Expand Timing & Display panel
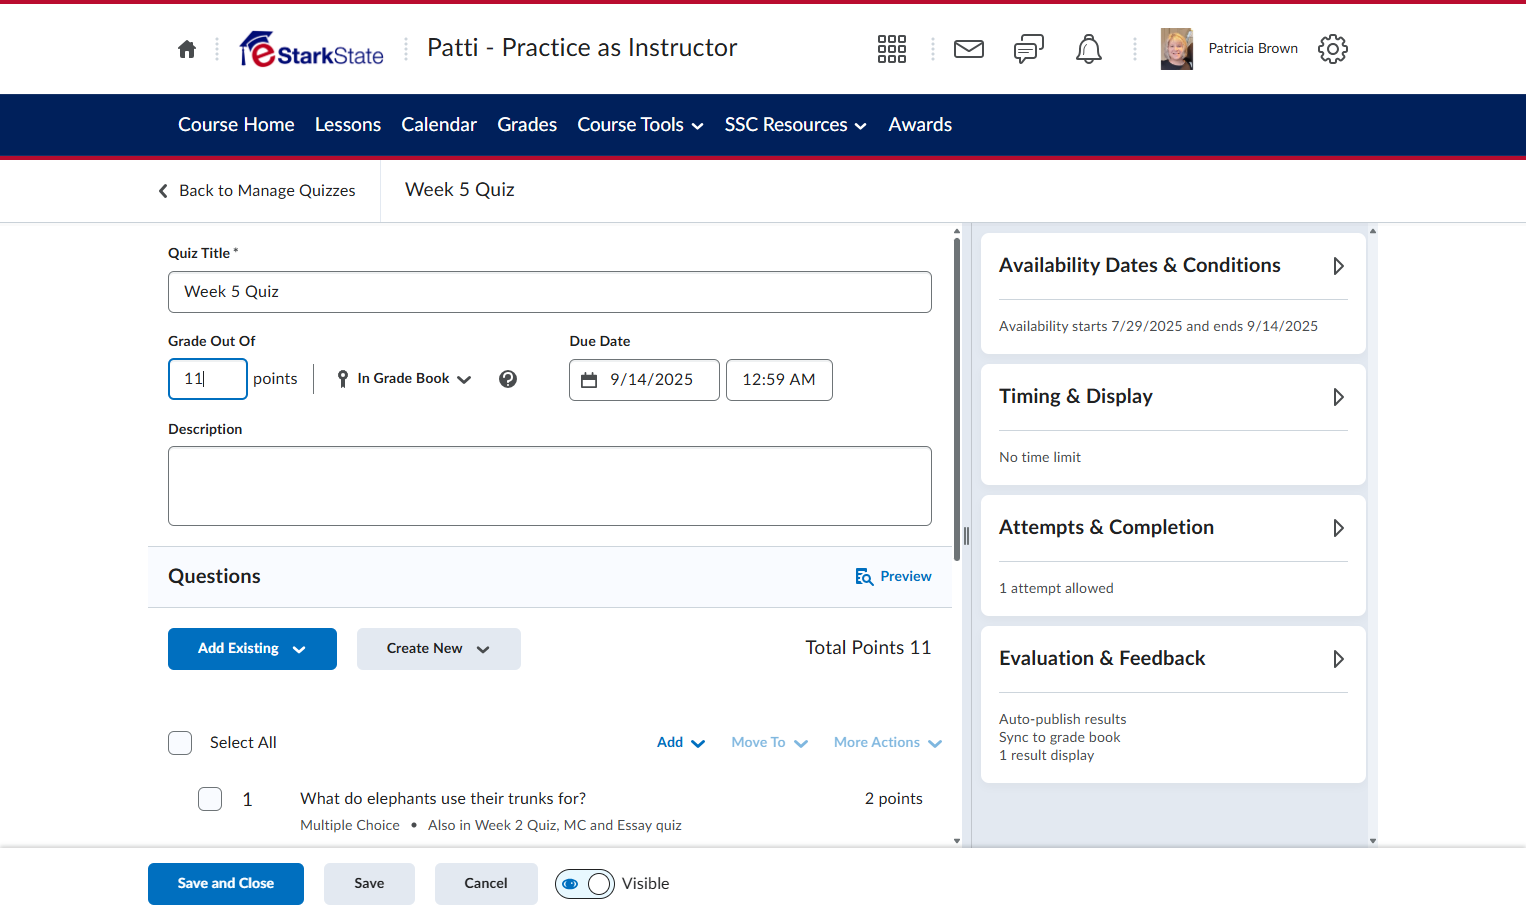The image size is (1526, 920). (1174, 397)
